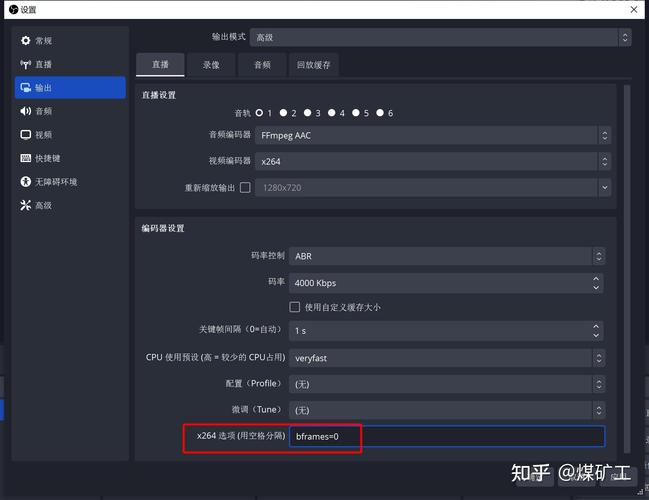Open the 微调 Tune dropdown

pyautogui.click(x=447, y=410)
